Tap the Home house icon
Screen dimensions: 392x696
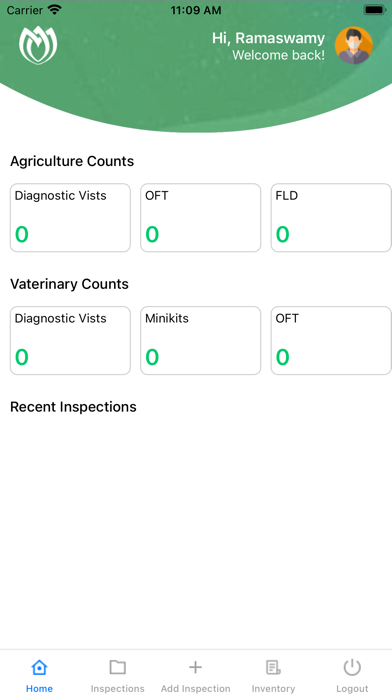pos(39,667)
